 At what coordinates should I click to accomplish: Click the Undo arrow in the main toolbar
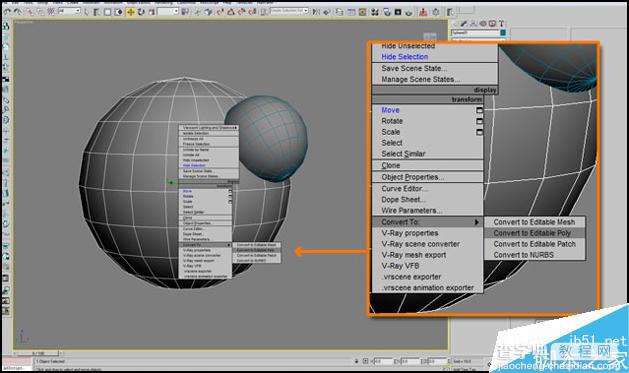7,12
